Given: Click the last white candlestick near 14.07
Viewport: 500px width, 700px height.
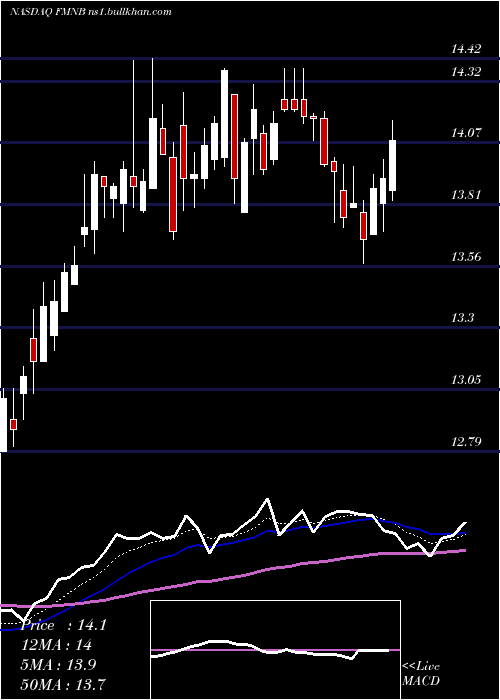Looking at the screenshot, I should [393, 165].
